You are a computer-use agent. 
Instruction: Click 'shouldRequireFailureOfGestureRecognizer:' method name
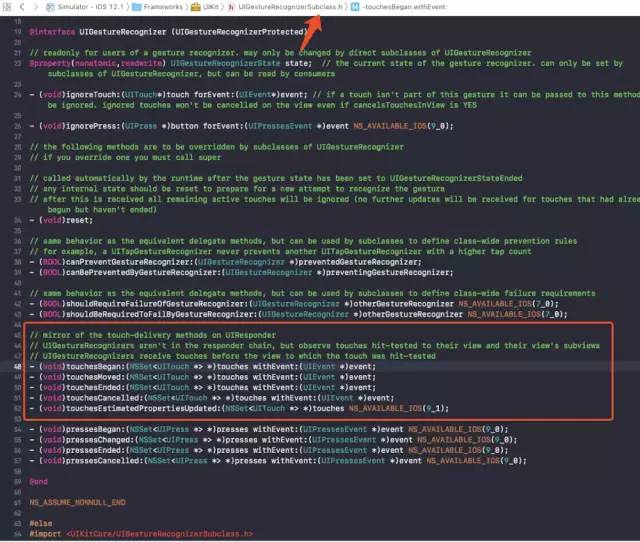158,304
